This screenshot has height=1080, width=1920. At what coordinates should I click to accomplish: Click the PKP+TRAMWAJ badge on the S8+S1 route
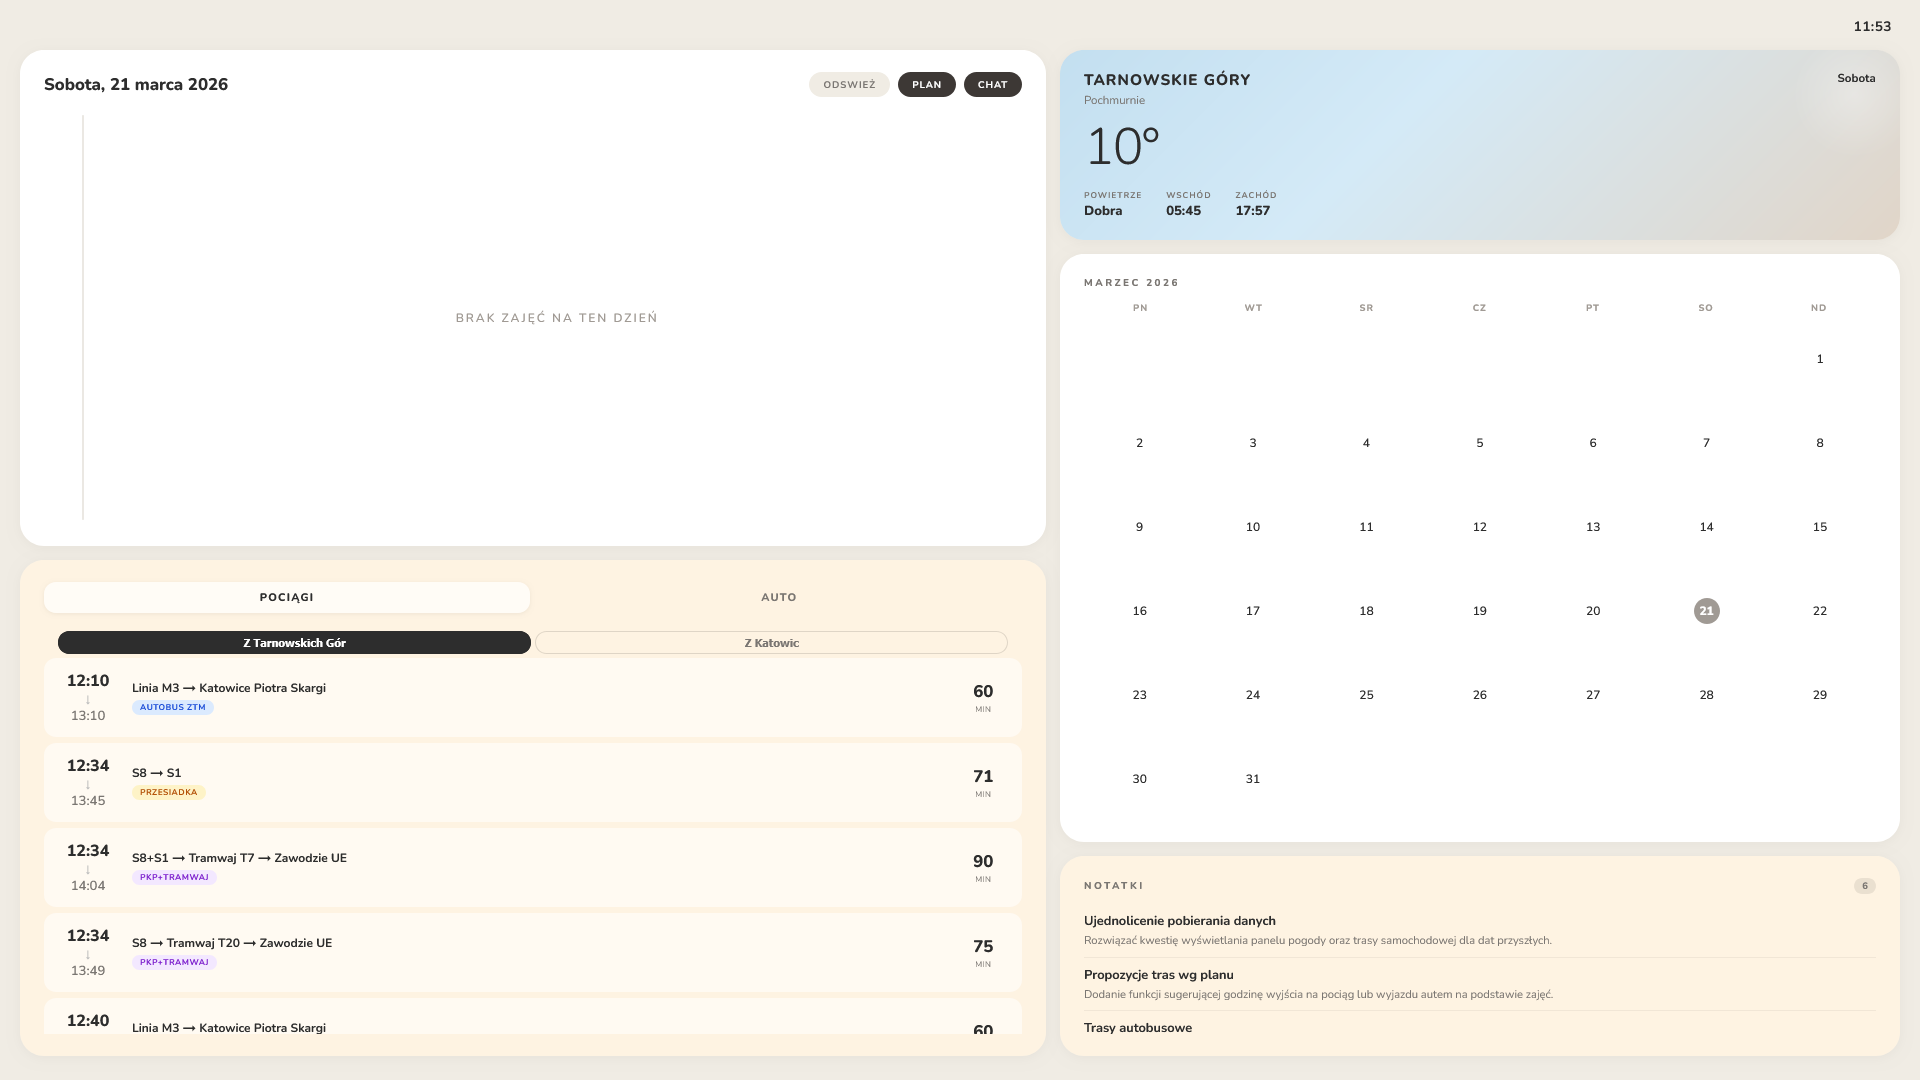[x=175, y=876]
